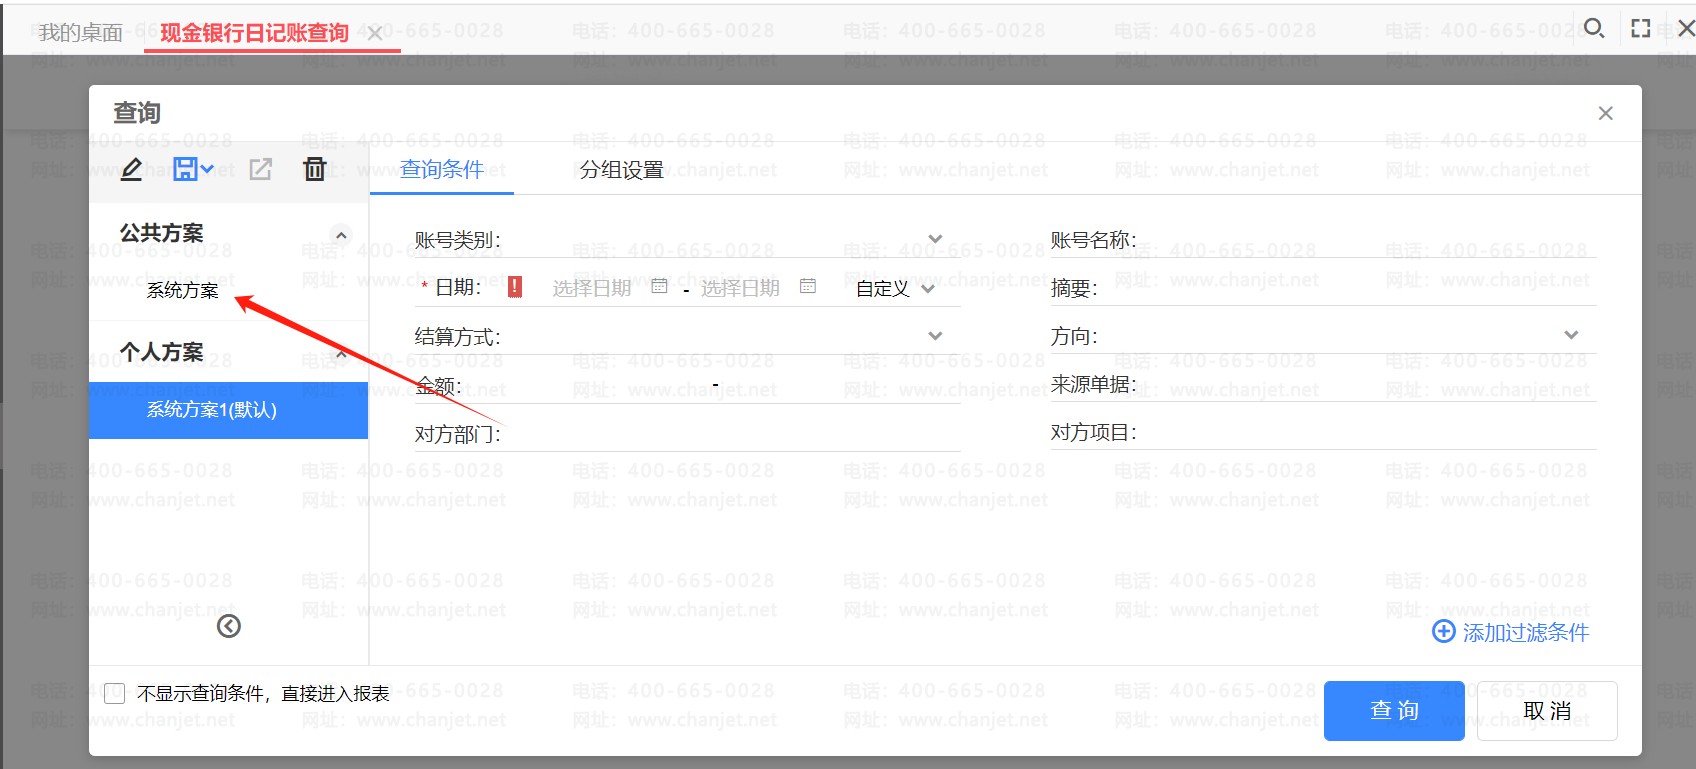
Task: Open the end date calendar icon
Action: click(x=808, y=287)
